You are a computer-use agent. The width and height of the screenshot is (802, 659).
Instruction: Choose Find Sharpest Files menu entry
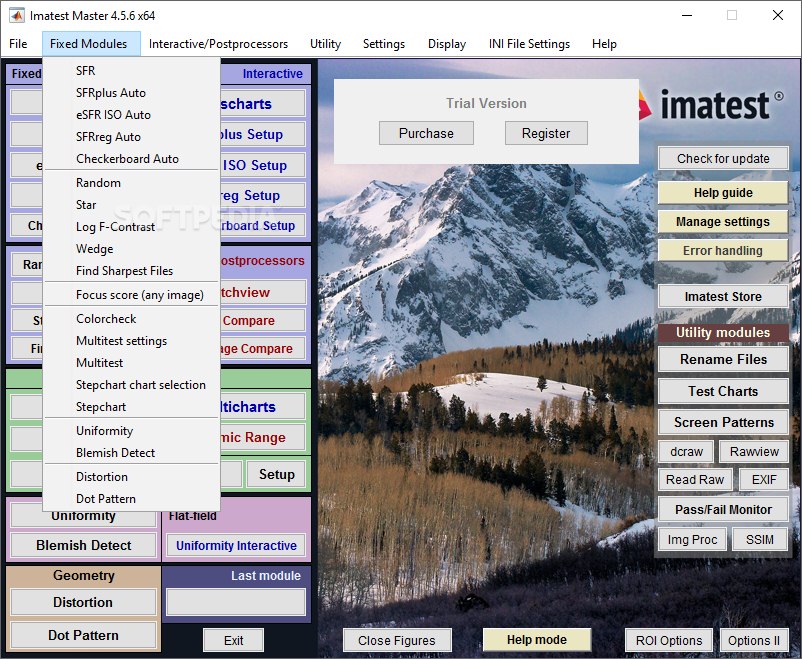pyautogui.click(x=132, y=271)
